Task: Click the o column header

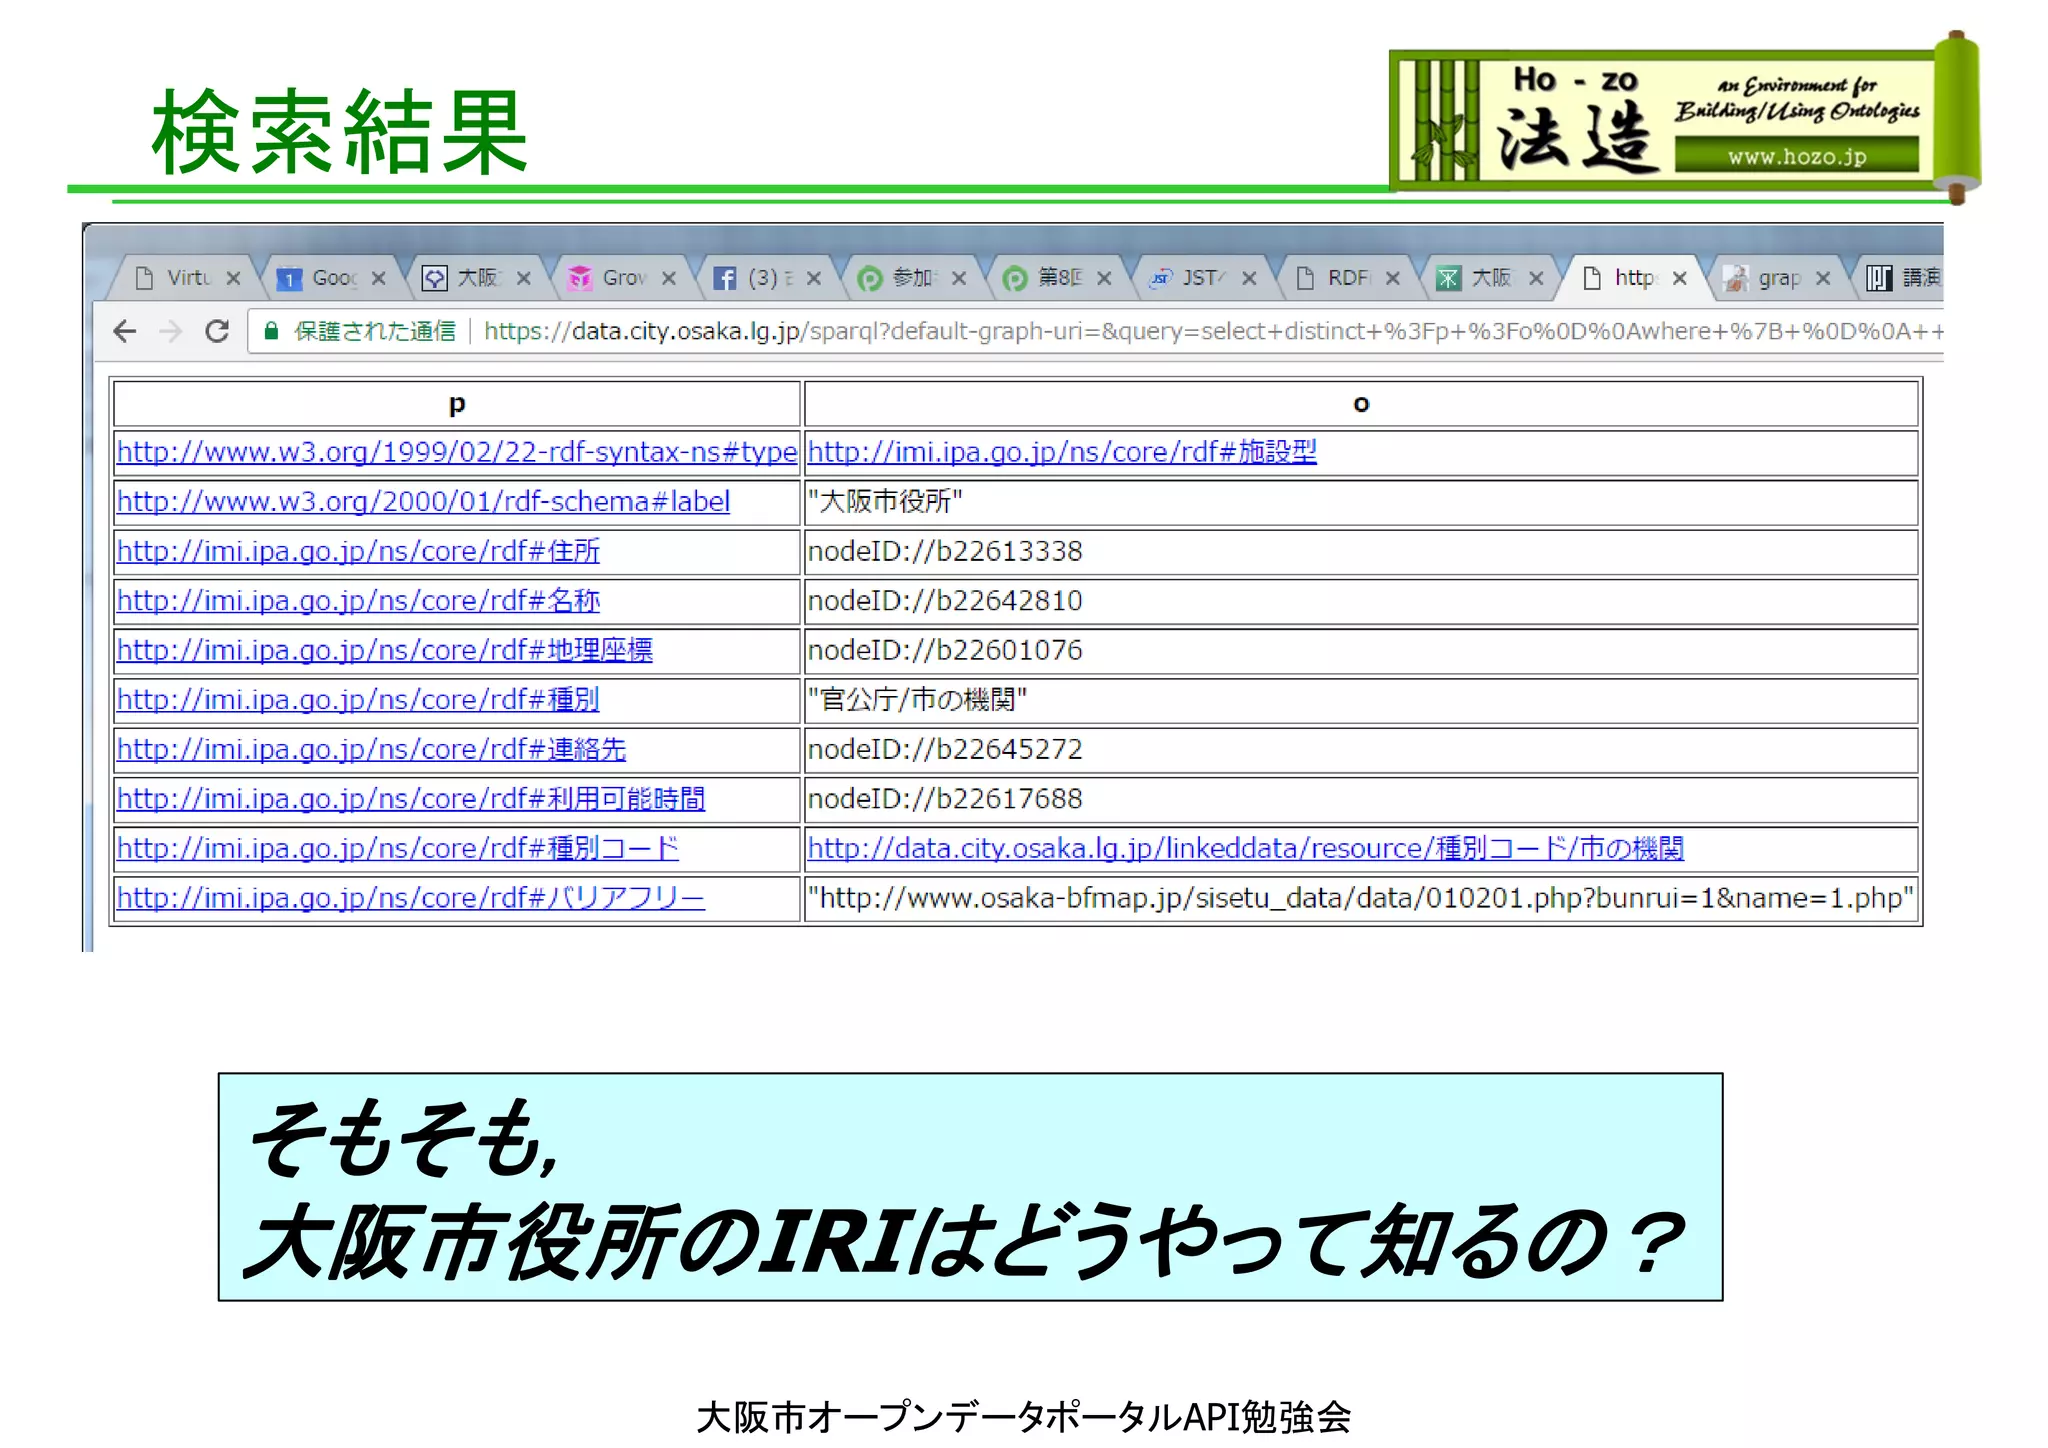Action: [x=1361, y=404]
